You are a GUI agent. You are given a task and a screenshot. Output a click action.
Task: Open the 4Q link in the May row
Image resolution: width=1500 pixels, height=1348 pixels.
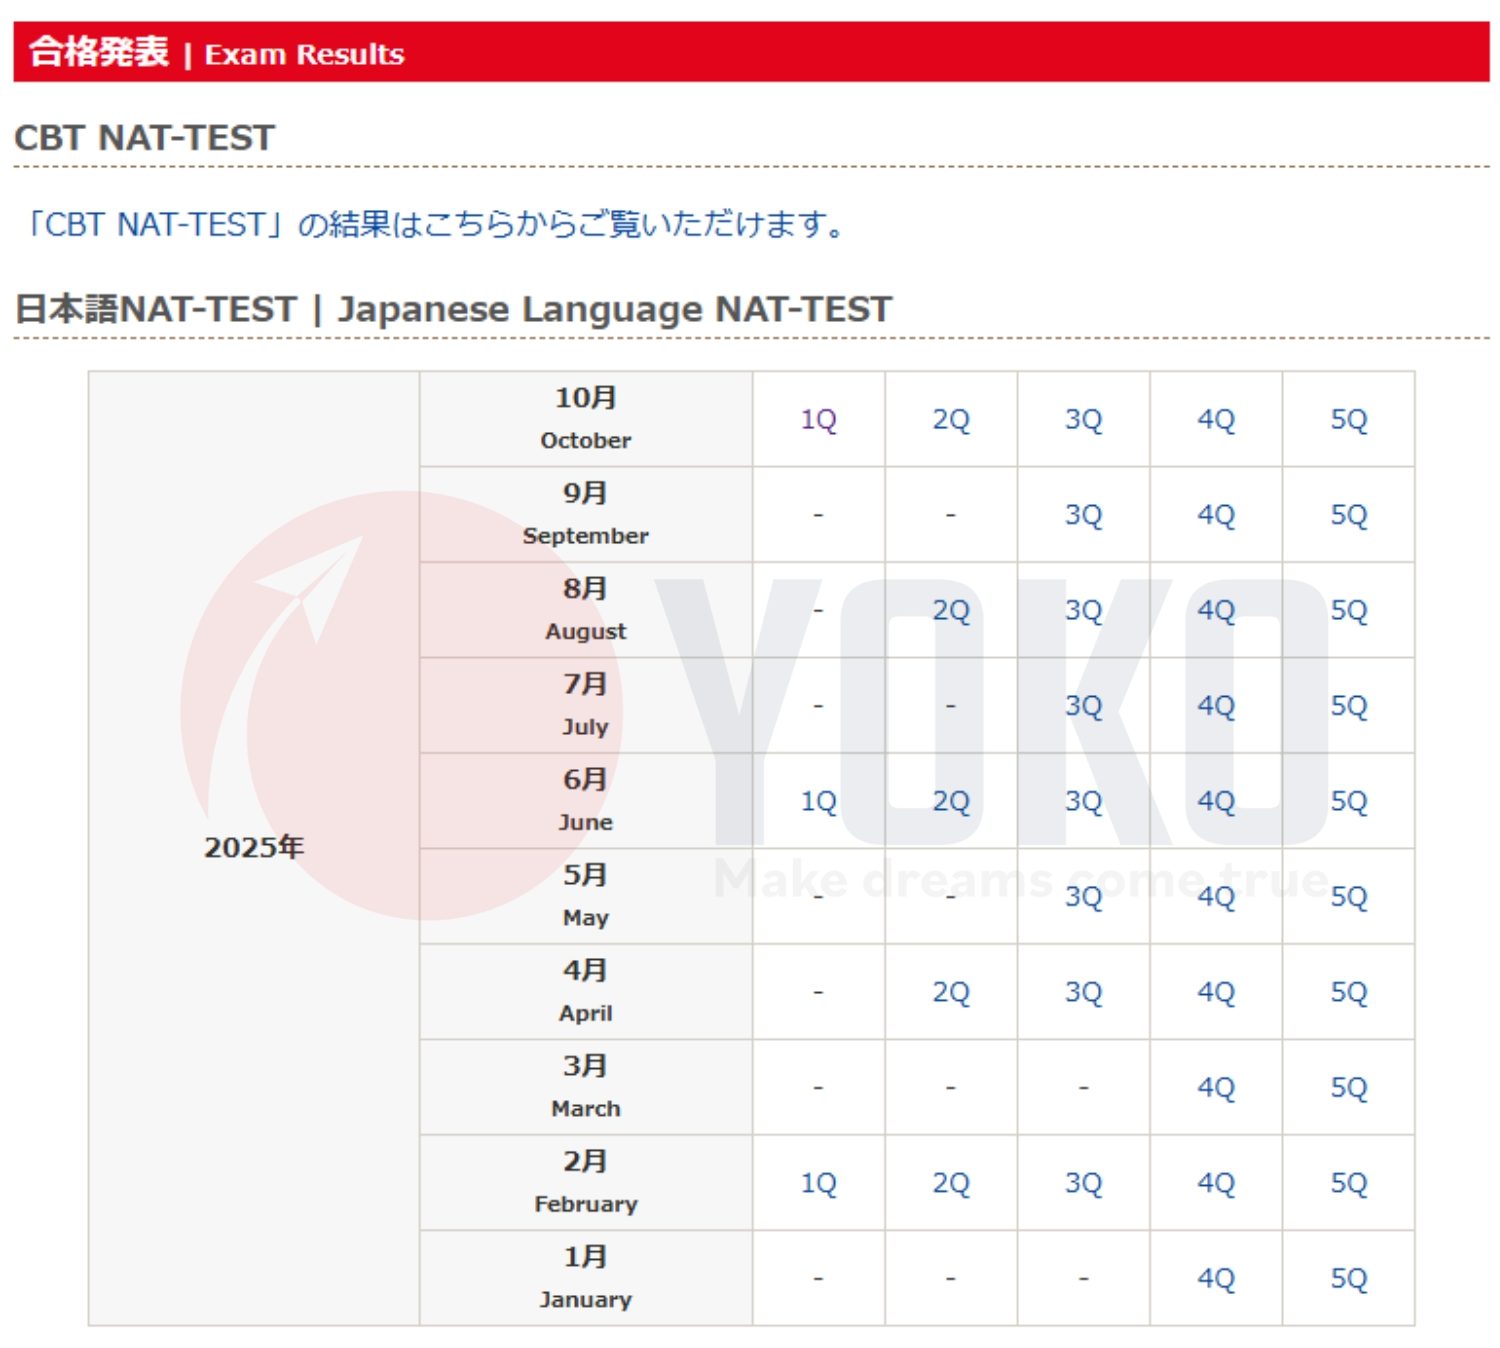tap(1217, 898)
